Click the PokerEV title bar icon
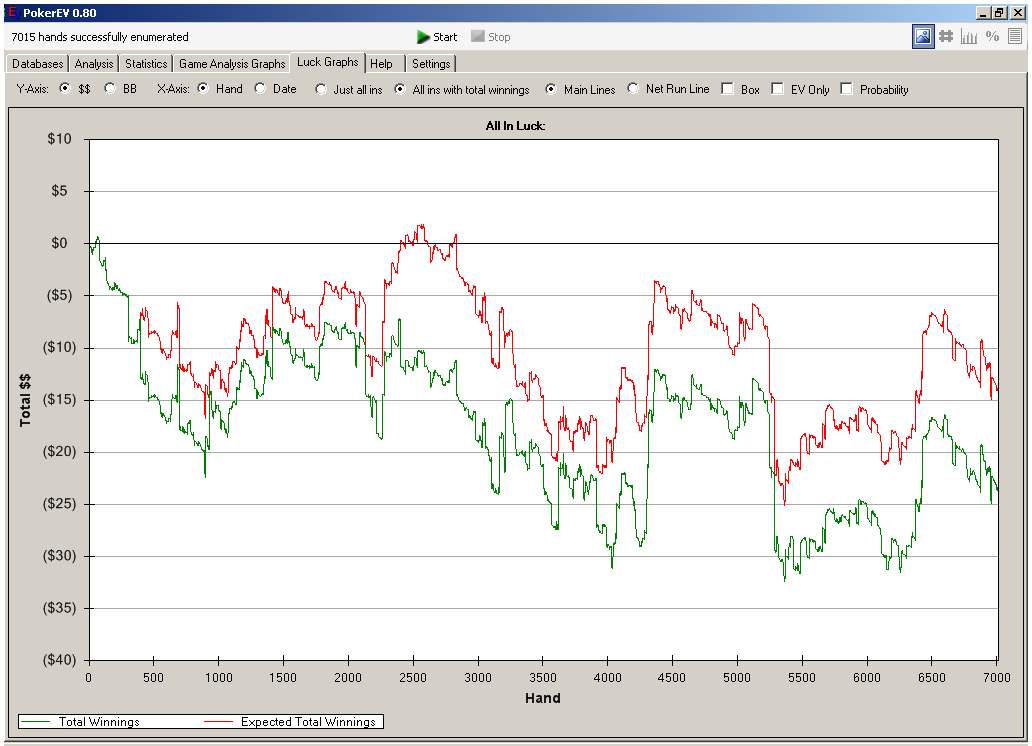The image size is (1032, 746). point(12,11)
